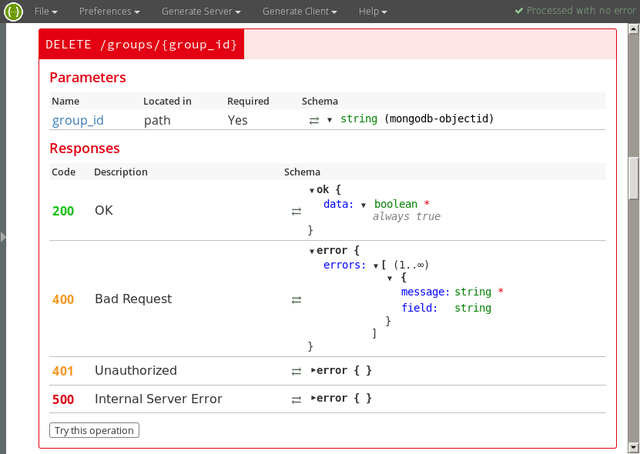Click the 401 response code
This screenshot has width=640, height=454.
click(x=63, y=371)
